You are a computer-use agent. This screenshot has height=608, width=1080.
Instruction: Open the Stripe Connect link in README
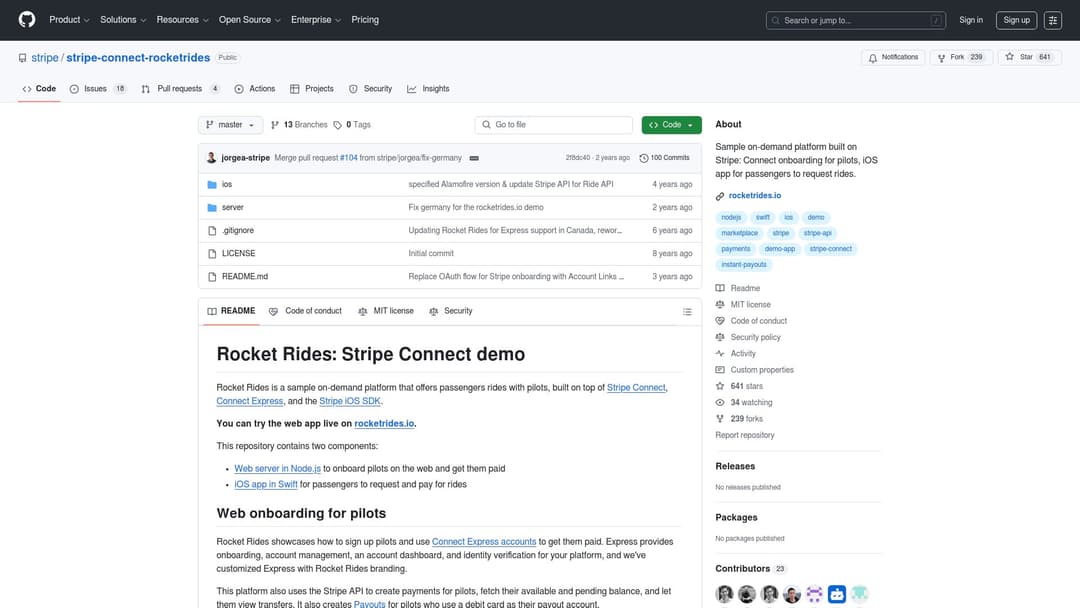(636, 388)
